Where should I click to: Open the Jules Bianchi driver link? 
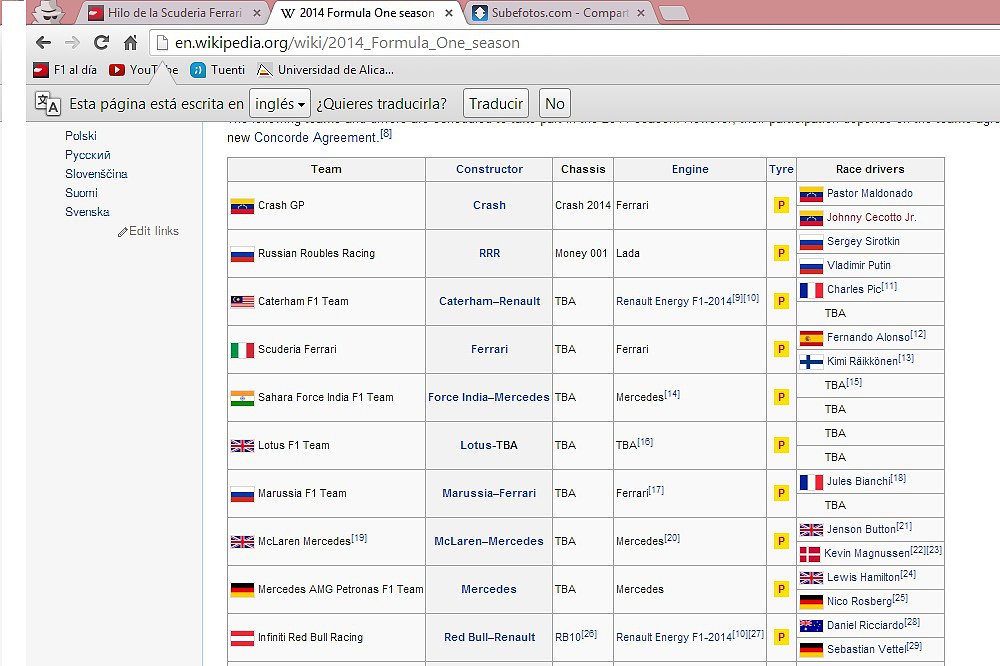(859, 482)
